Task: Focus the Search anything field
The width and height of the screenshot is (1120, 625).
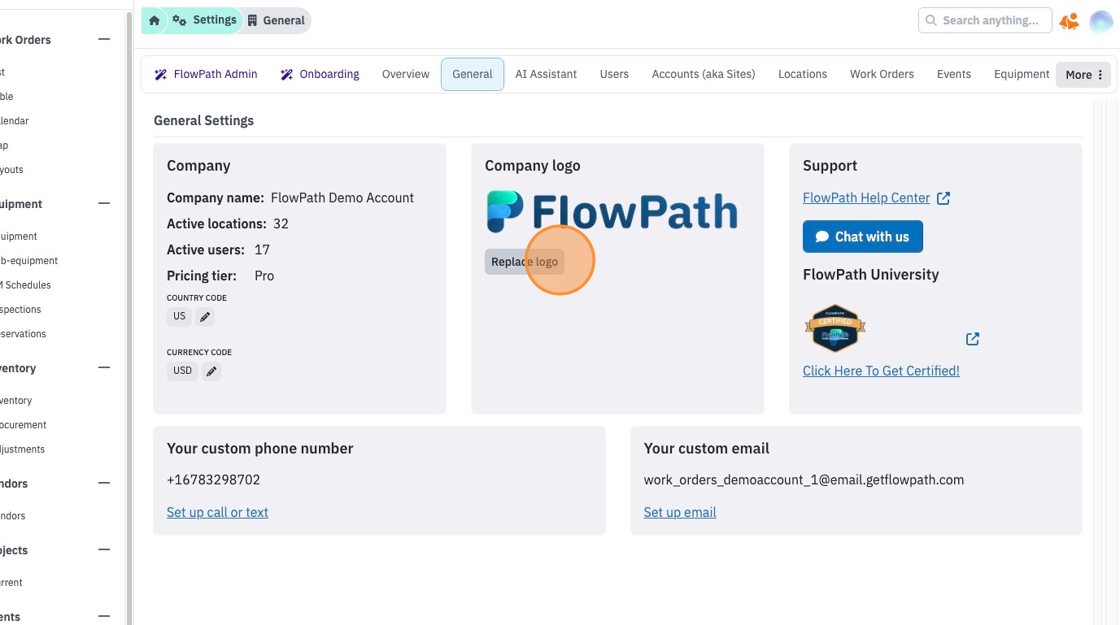Action: 984,21
